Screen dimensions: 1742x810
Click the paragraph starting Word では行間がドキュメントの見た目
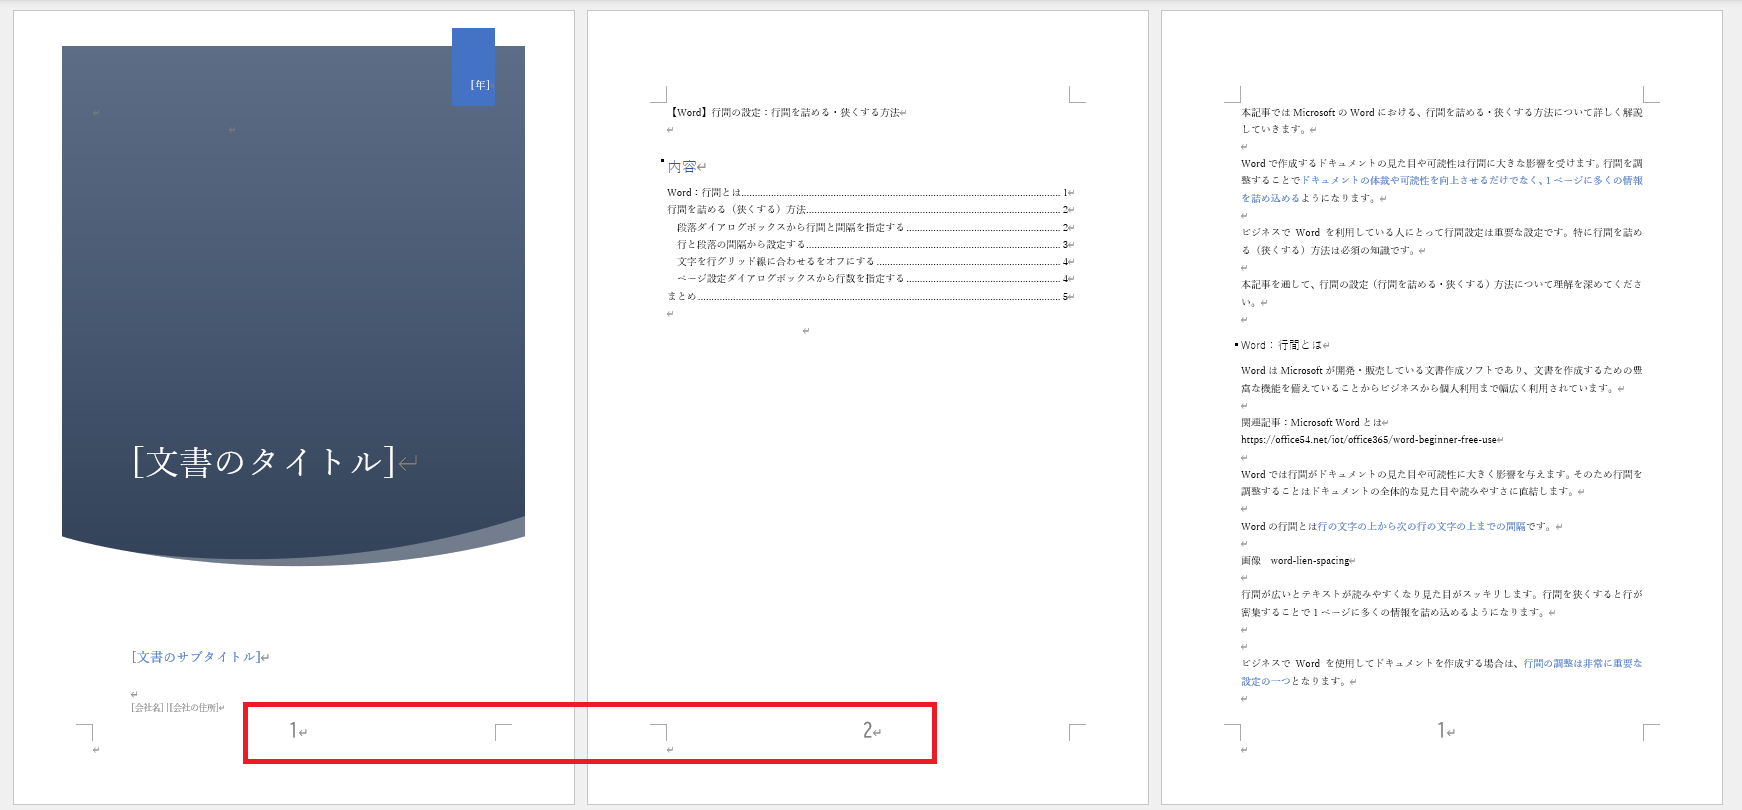click(x=1442, y=483)
